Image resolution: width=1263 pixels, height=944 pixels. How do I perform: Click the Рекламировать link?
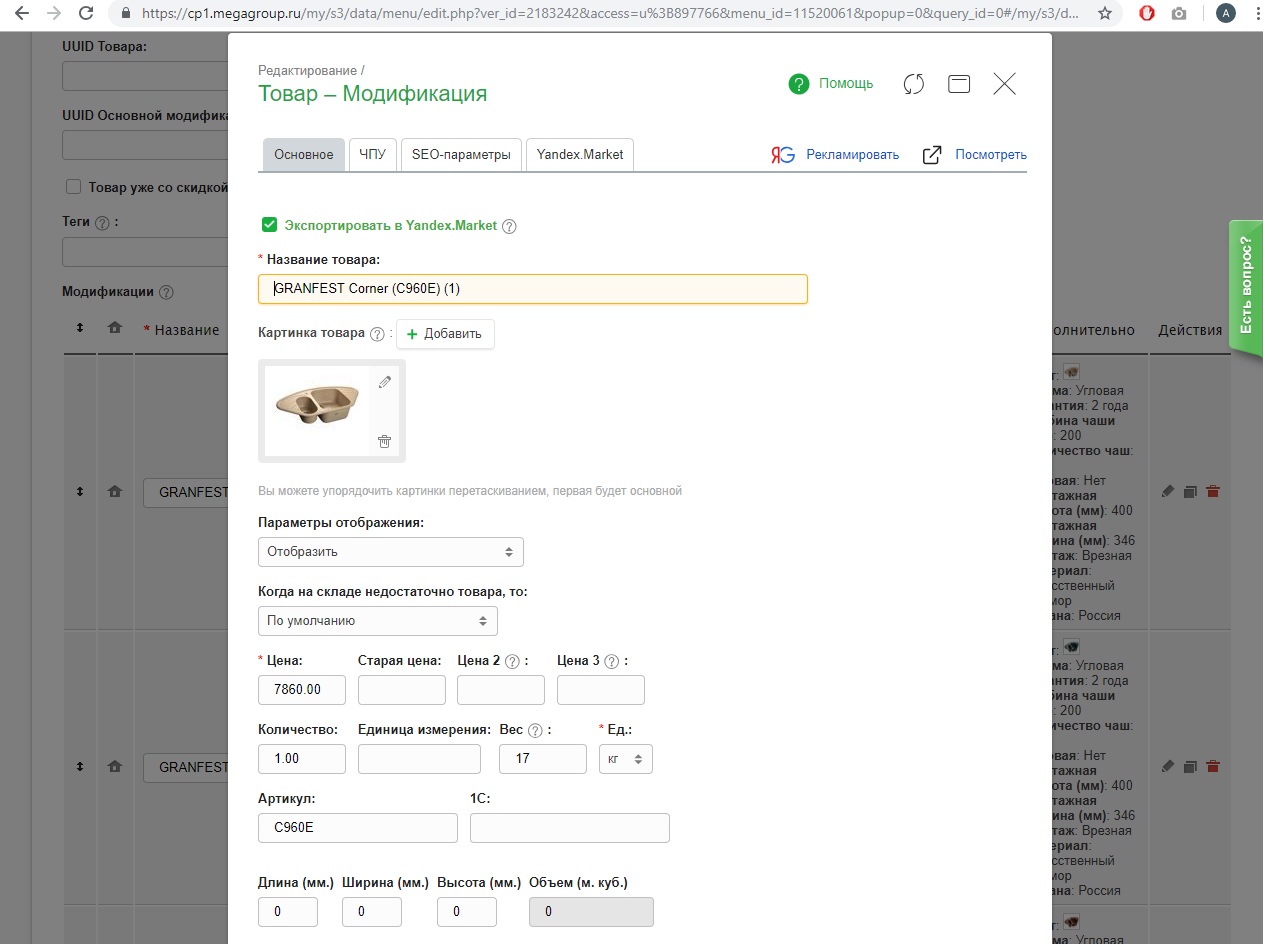click(x=852, y=155)
